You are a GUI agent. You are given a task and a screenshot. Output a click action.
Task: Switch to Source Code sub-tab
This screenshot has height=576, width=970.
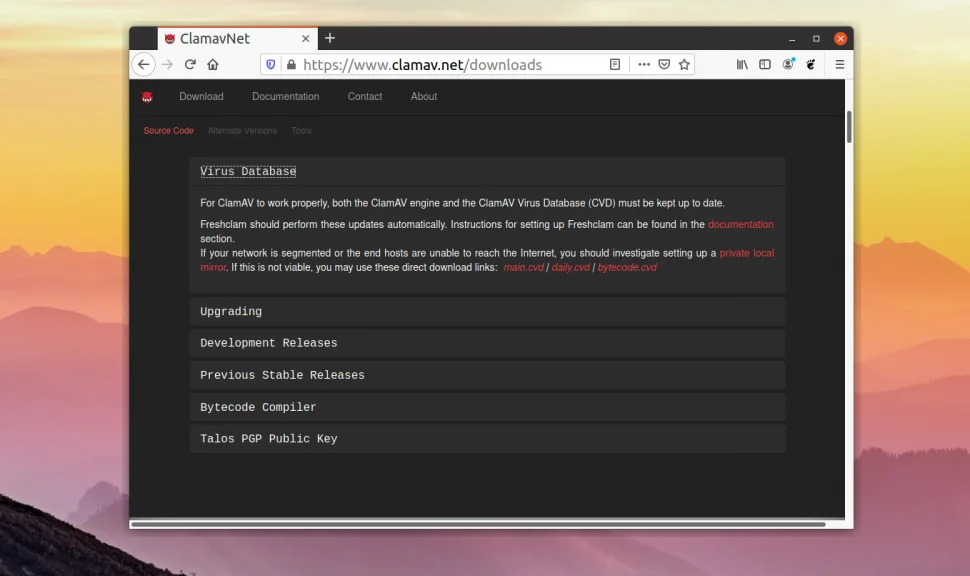coord(168,131)
